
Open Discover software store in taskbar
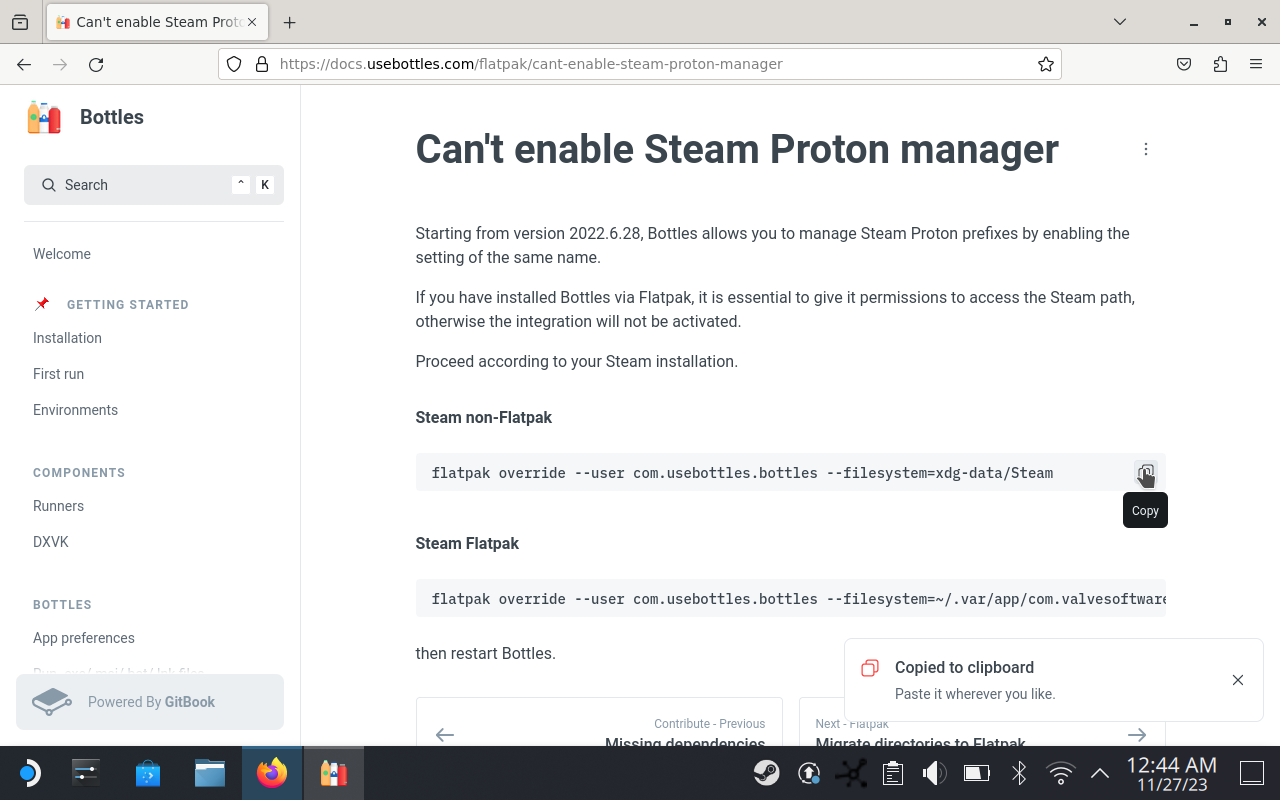coord(148,773)
